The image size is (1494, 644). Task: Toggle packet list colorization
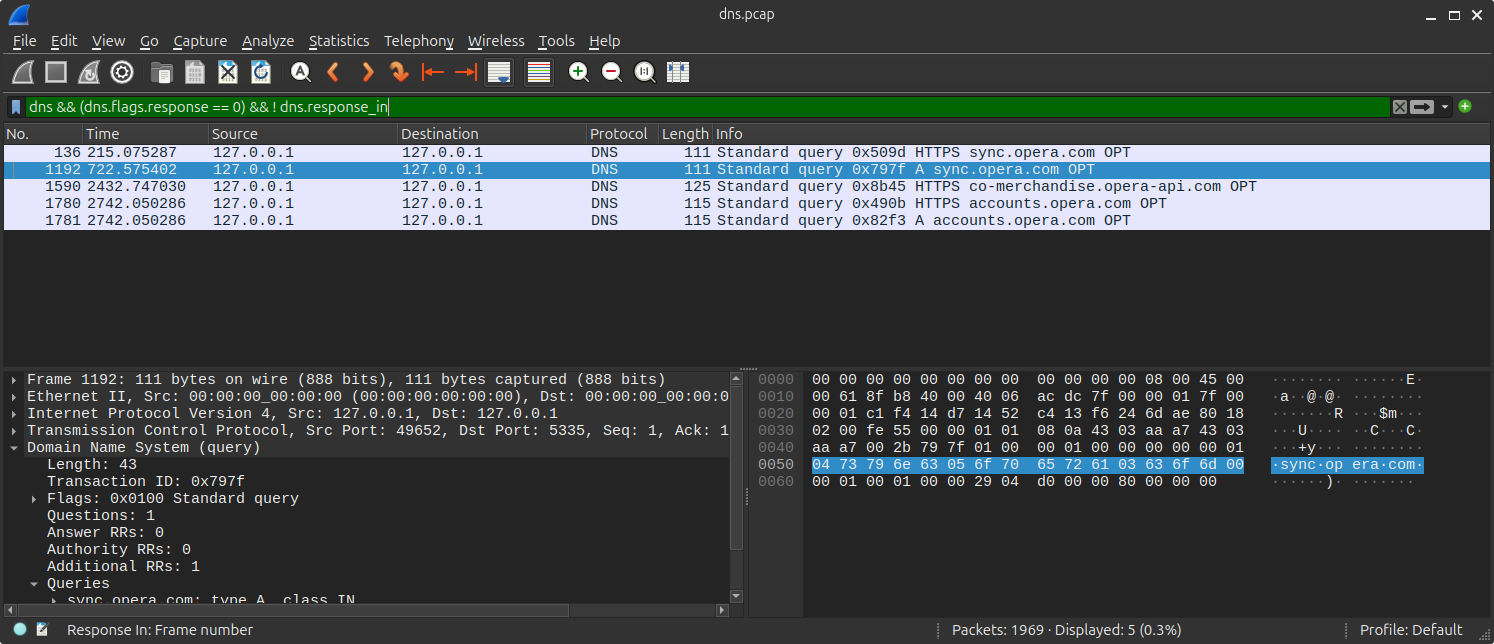pyautogui.click(x=539, y=72)
